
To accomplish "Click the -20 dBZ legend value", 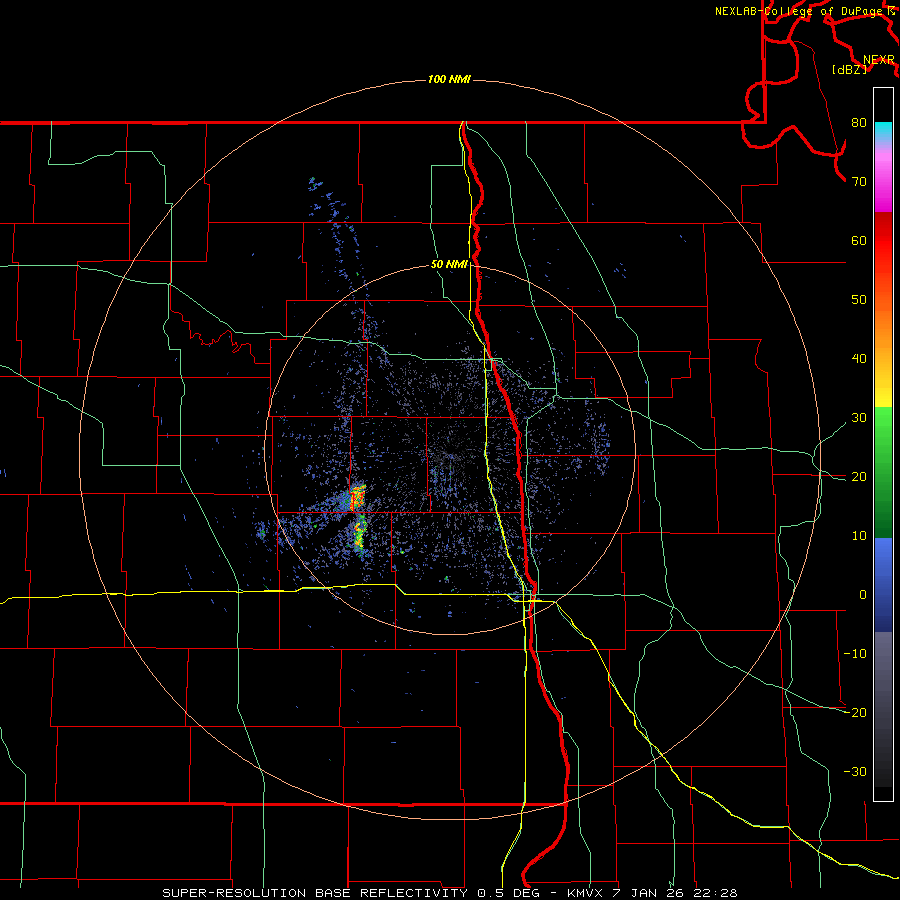I will pyautogui.click(x=855, y=712).
